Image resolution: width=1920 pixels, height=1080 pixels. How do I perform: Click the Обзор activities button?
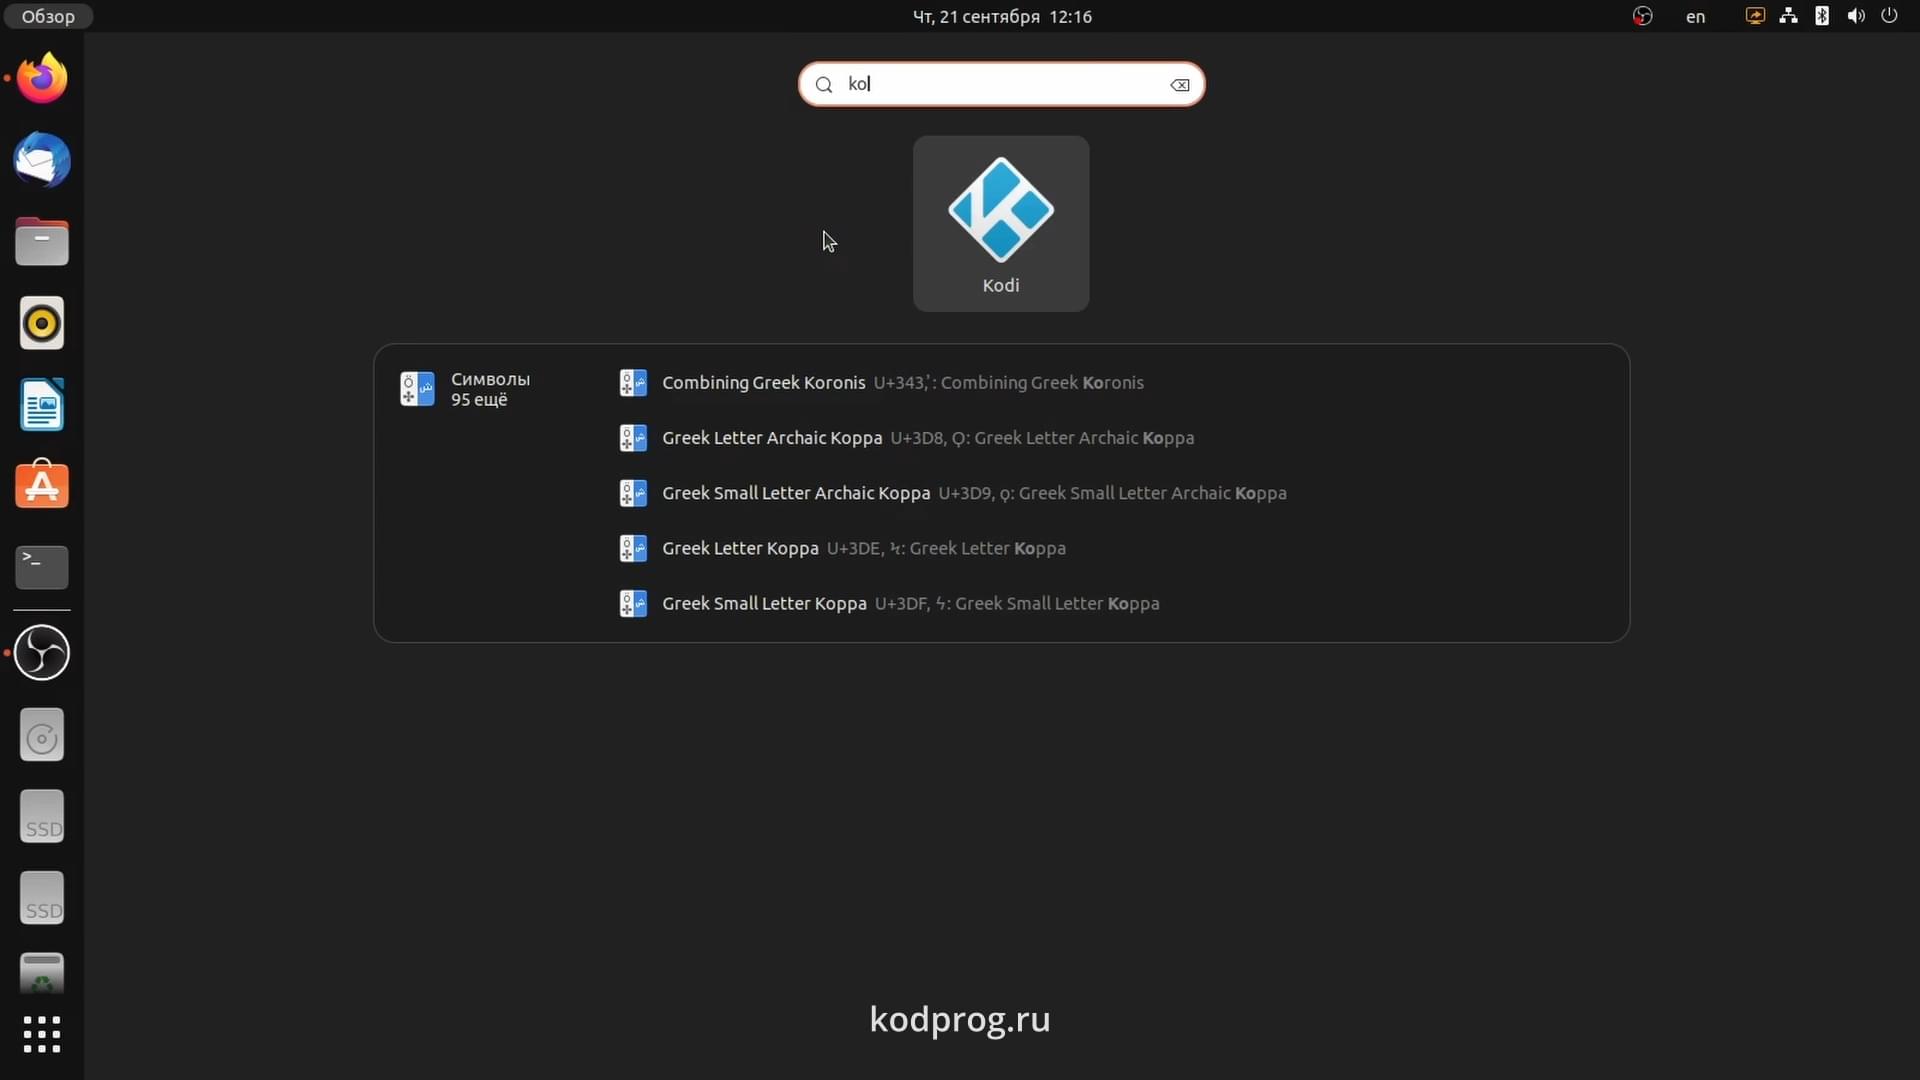[48, 16]
